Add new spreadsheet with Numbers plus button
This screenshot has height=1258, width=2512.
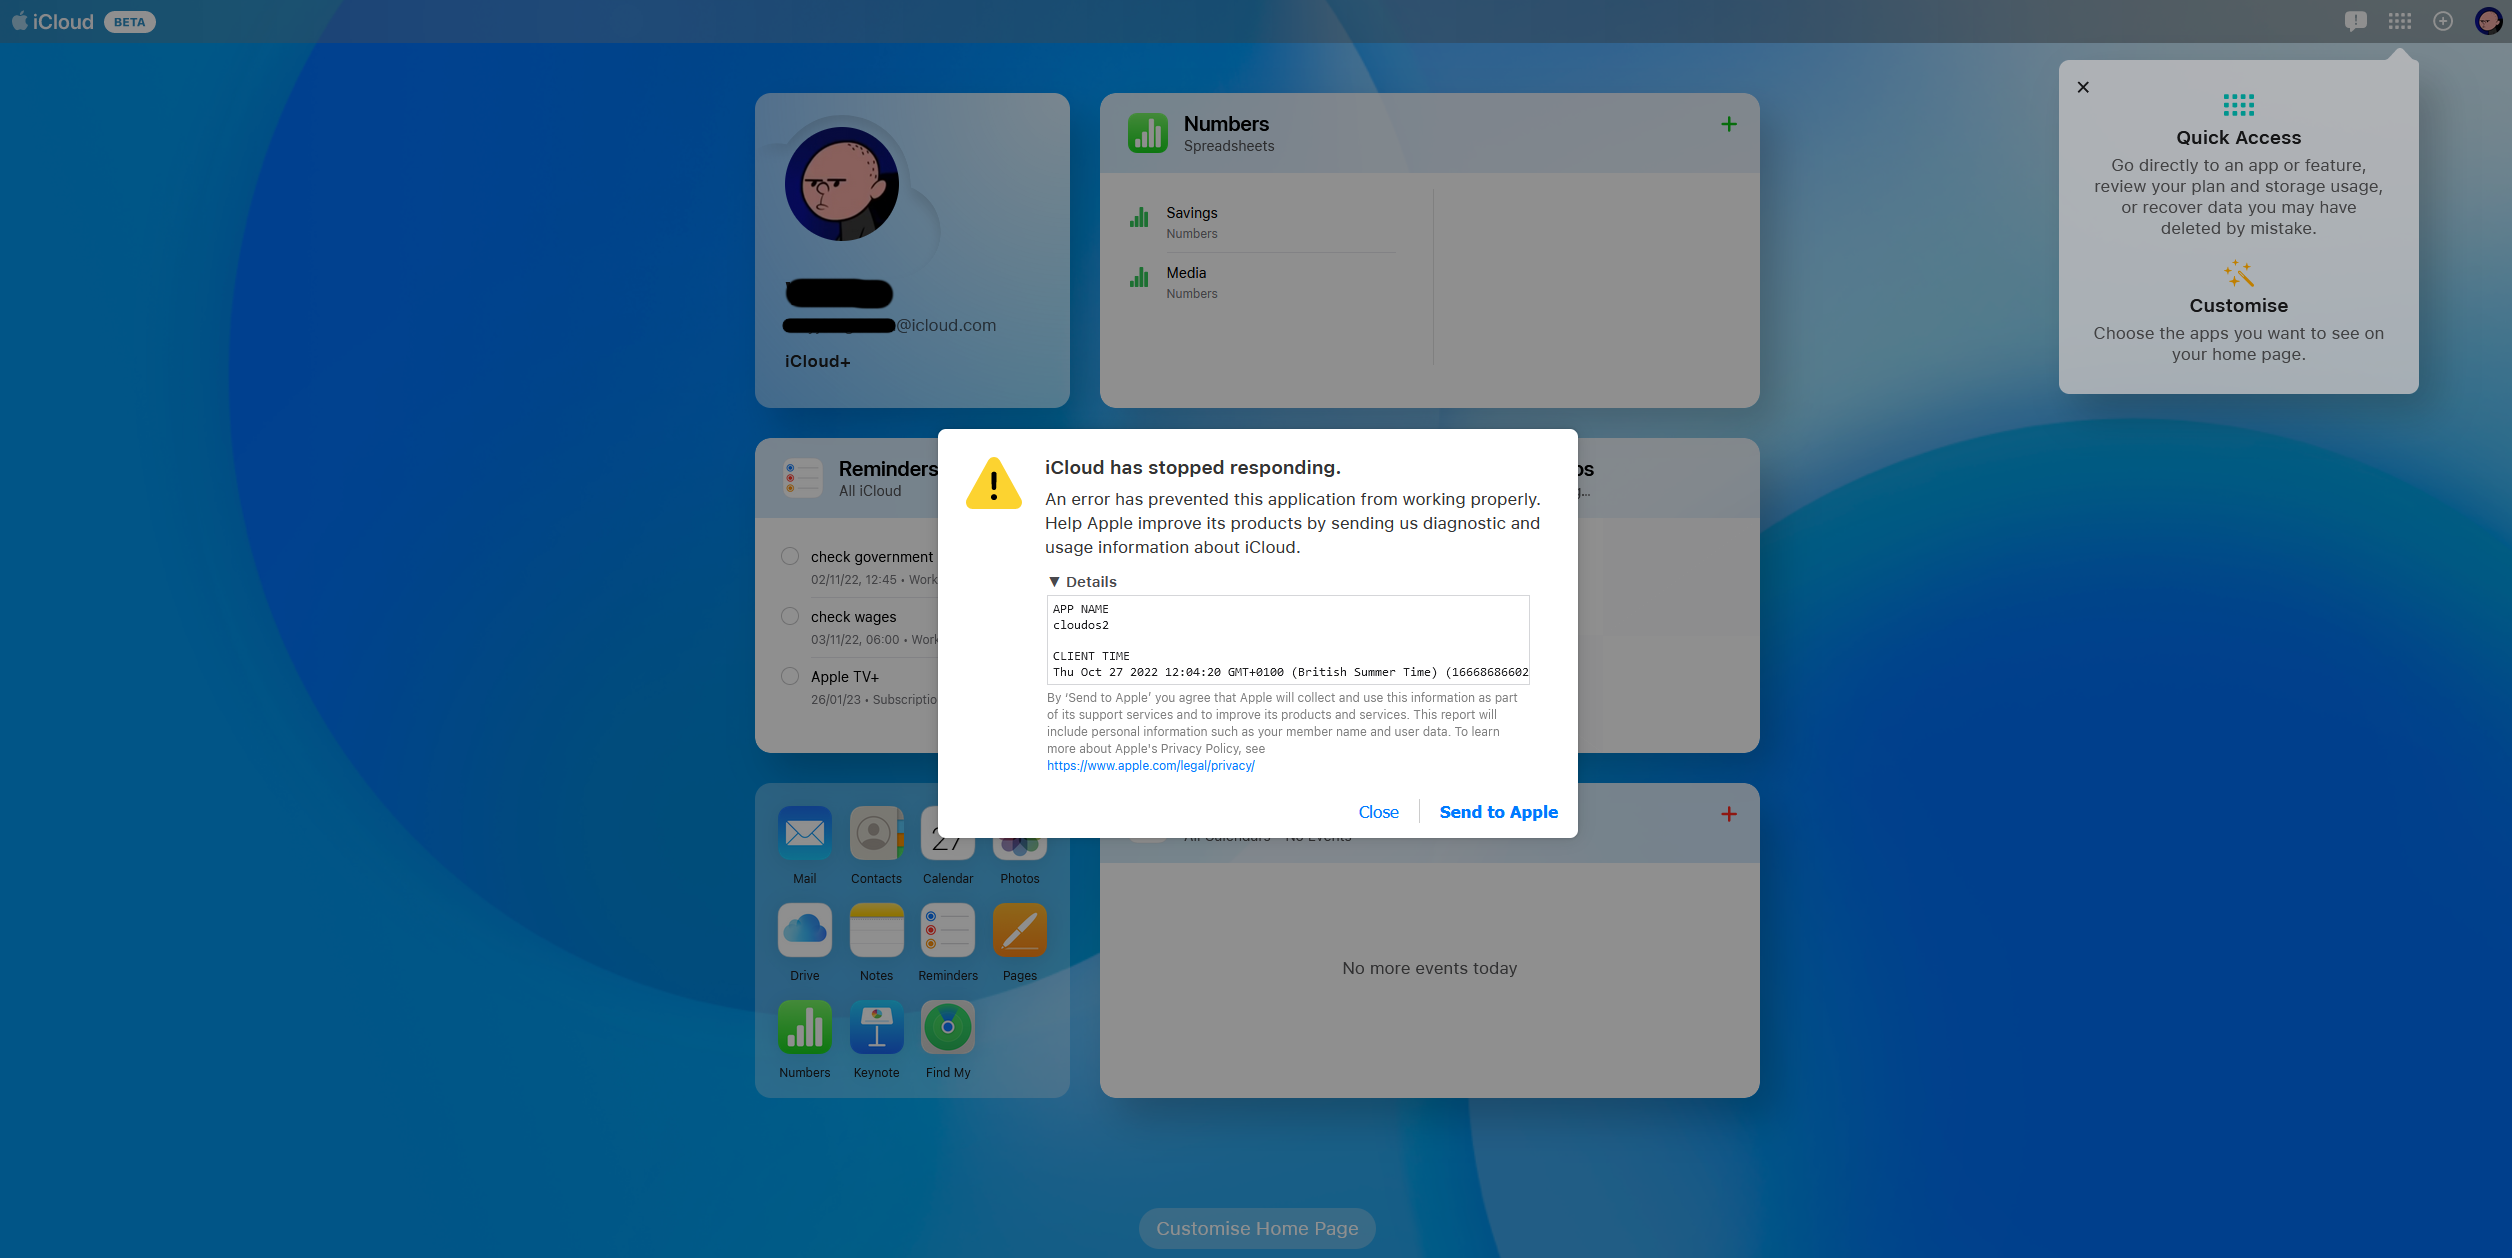(1728, 124)
